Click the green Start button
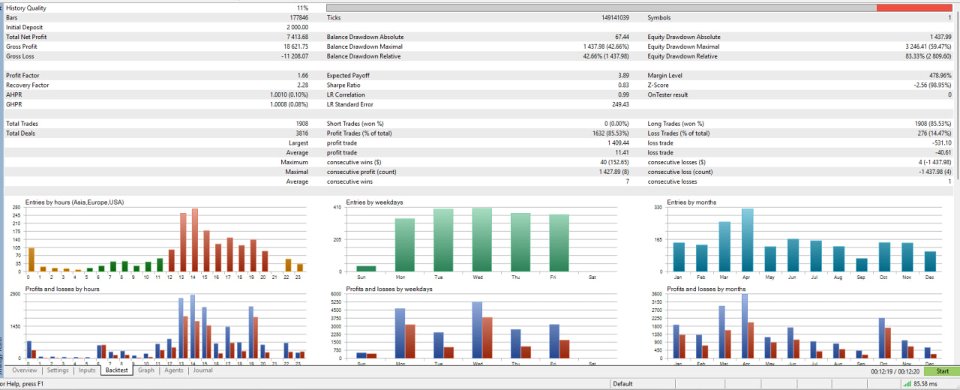Screen dimensions: 960x390 (942, 371)
